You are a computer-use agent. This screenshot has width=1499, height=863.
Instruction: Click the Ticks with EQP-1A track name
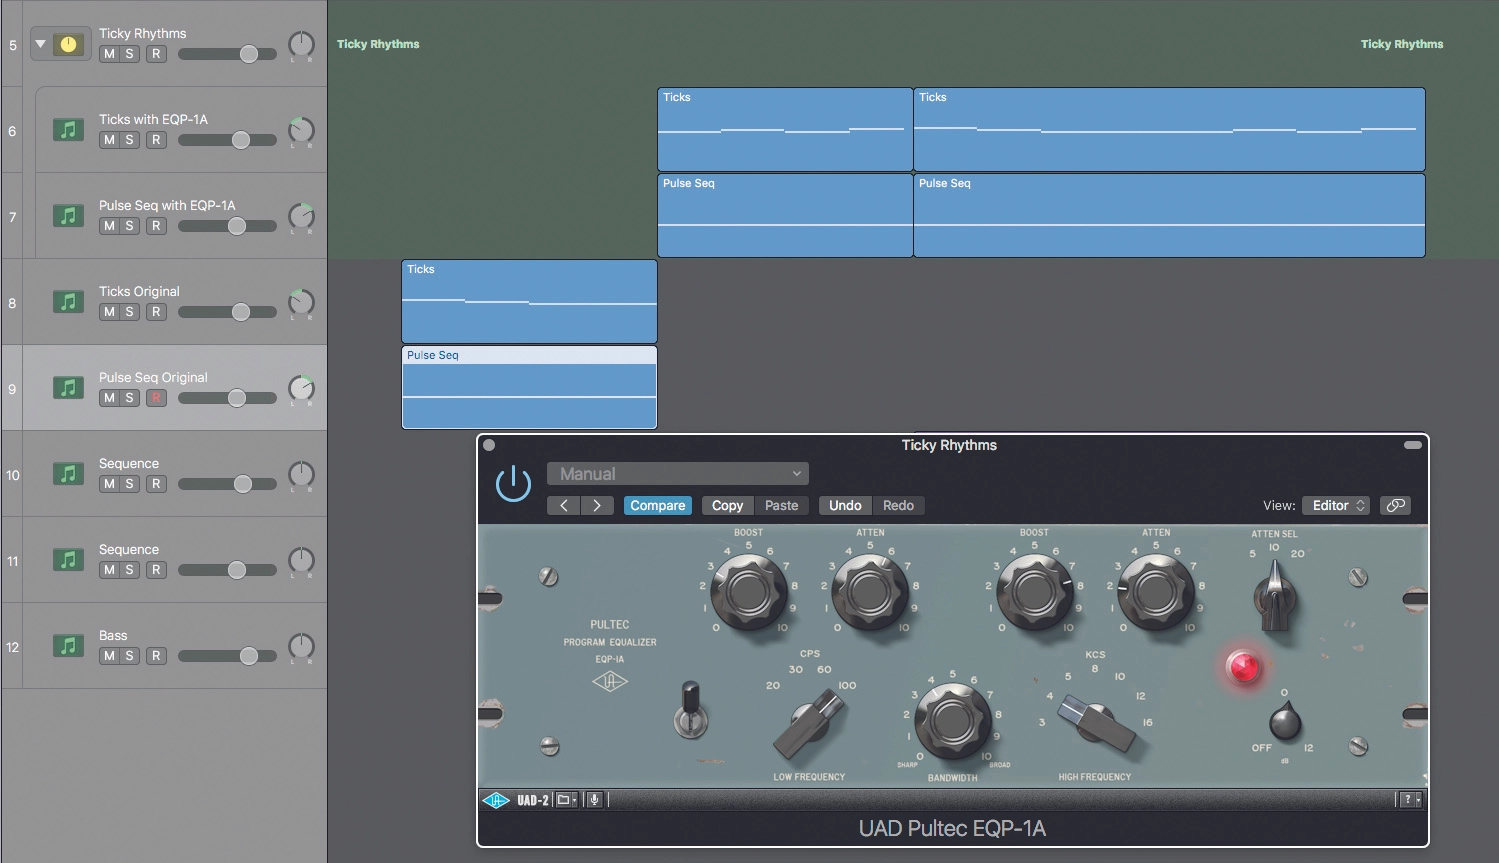(x=153, y=119)
